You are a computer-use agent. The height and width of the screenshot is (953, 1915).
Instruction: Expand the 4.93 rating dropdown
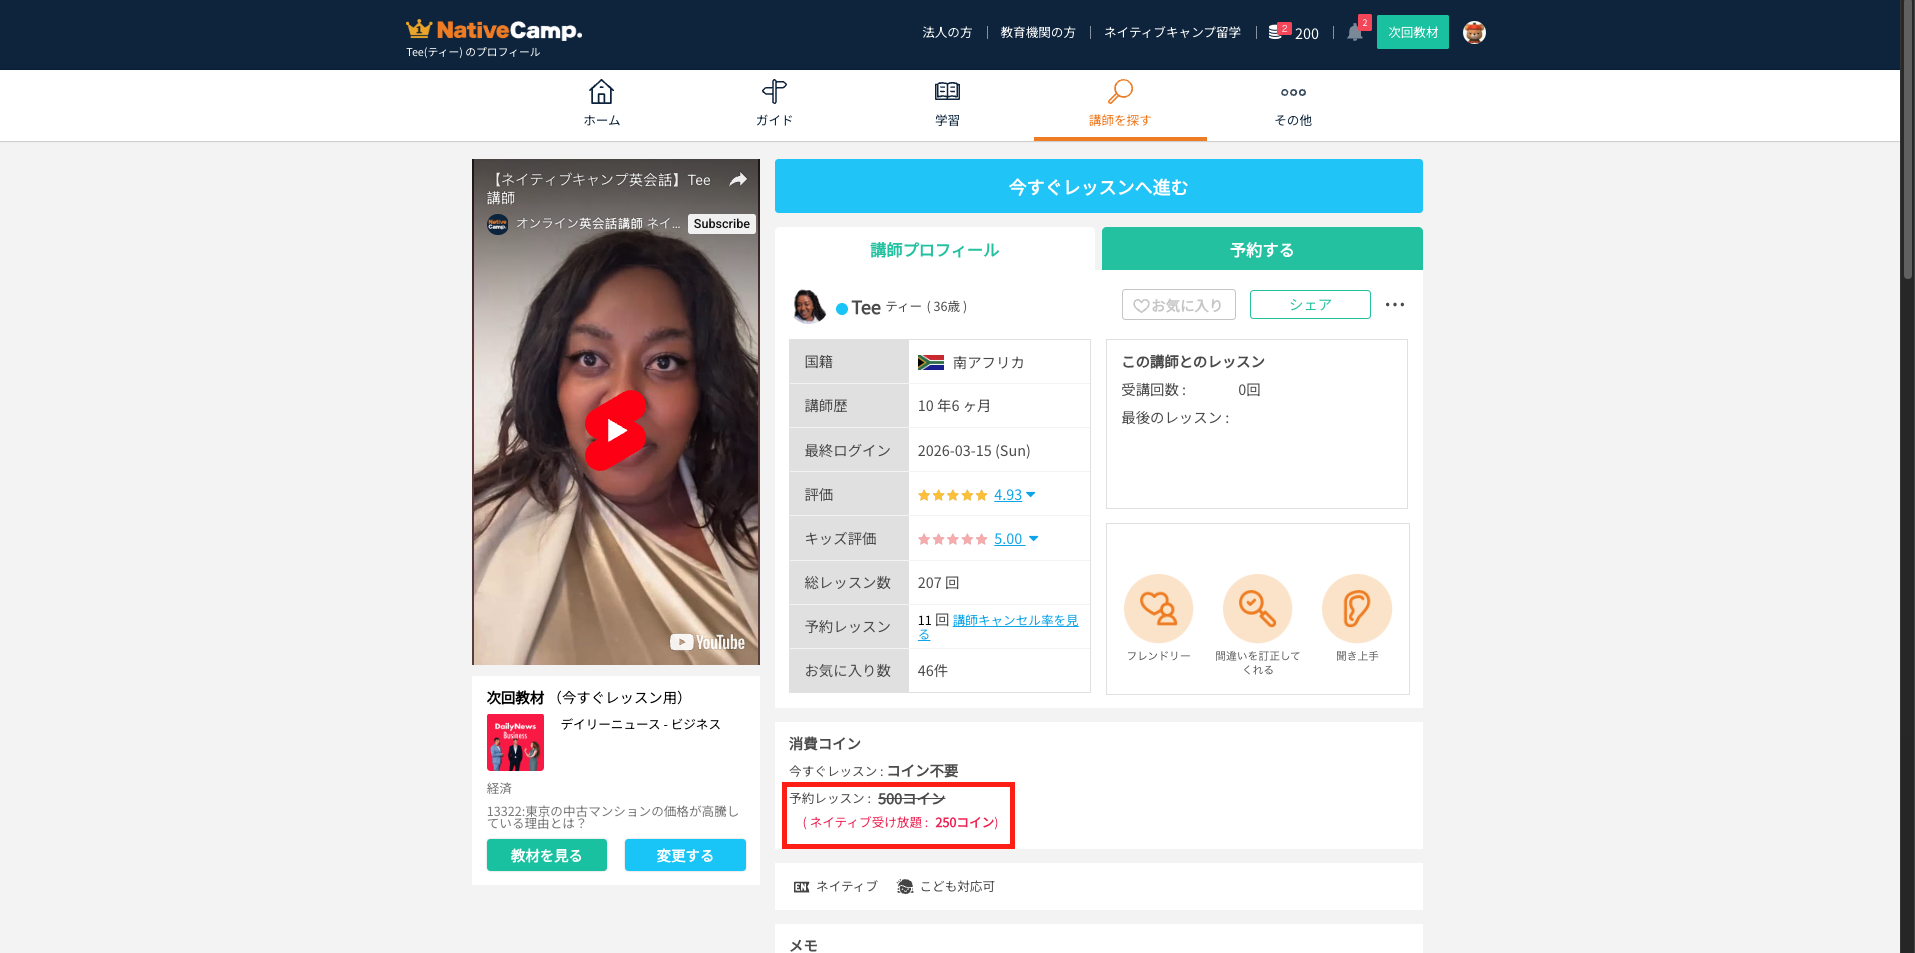1031,495
